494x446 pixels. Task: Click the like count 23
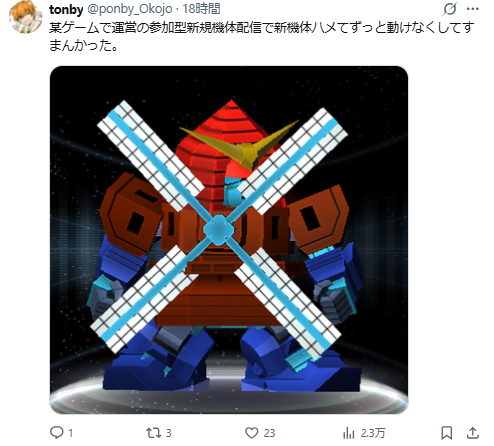[x=269, y=433]
